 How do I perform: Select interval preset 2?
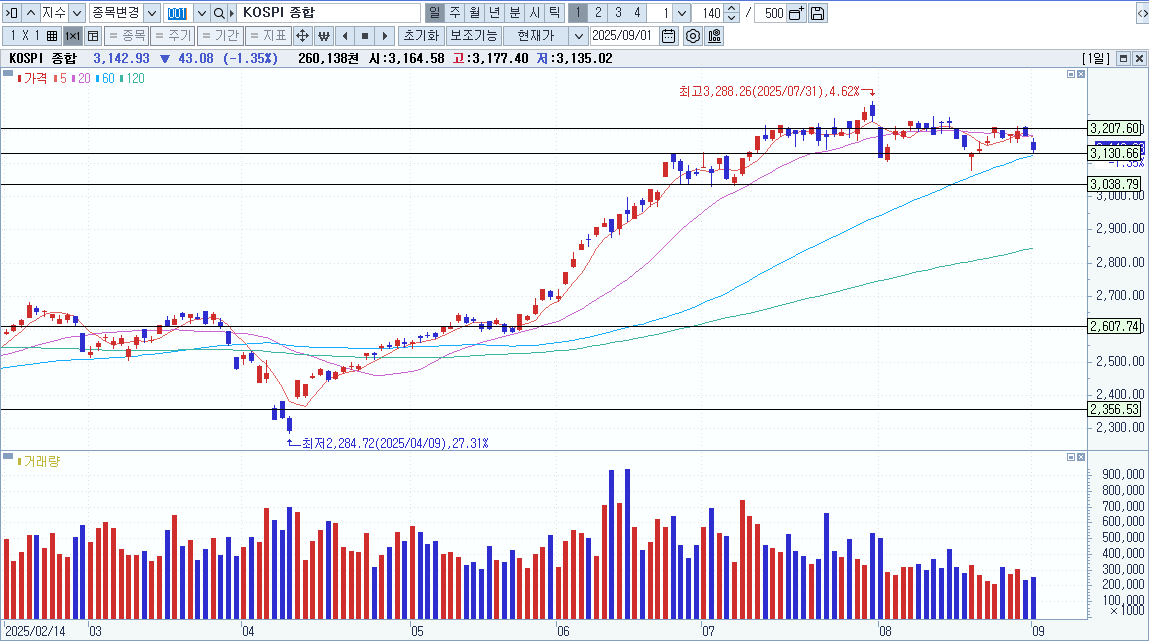click(598, 12)
